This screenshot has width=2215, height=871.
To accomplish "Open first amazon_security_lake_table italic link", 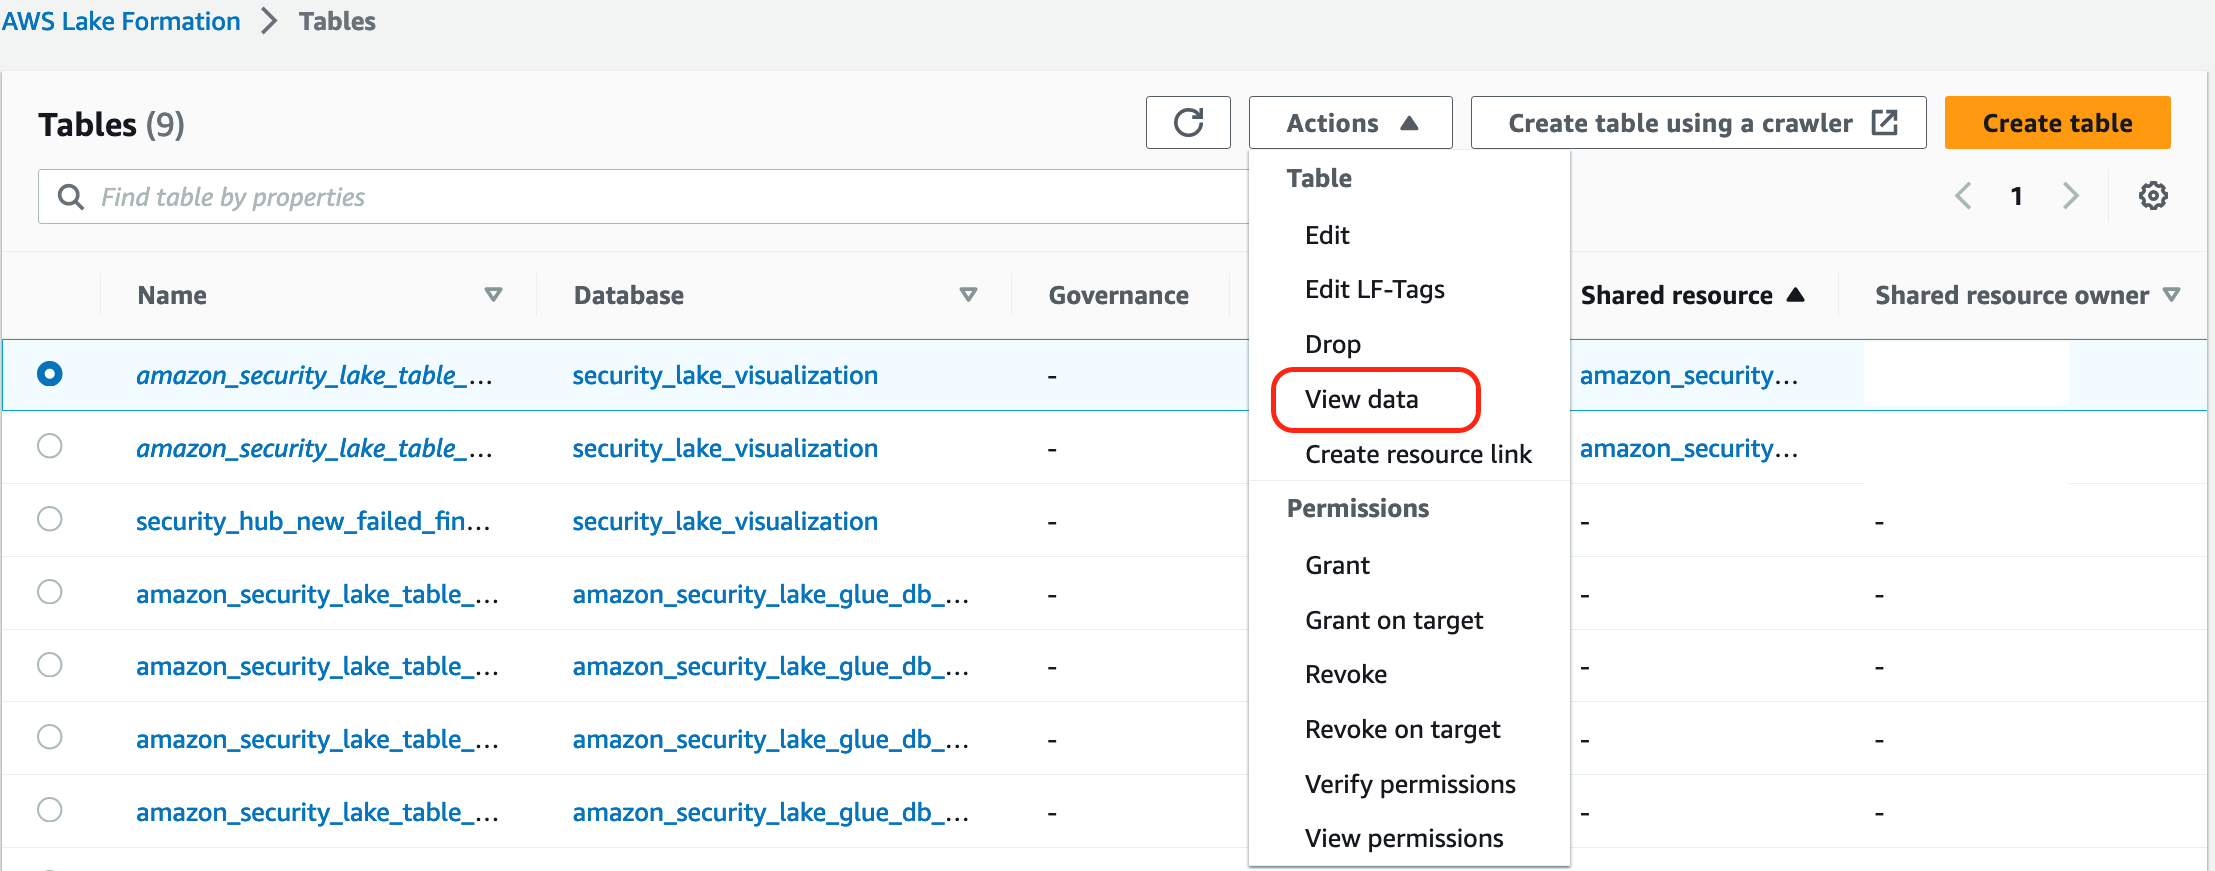I will [x=314, y=375].
